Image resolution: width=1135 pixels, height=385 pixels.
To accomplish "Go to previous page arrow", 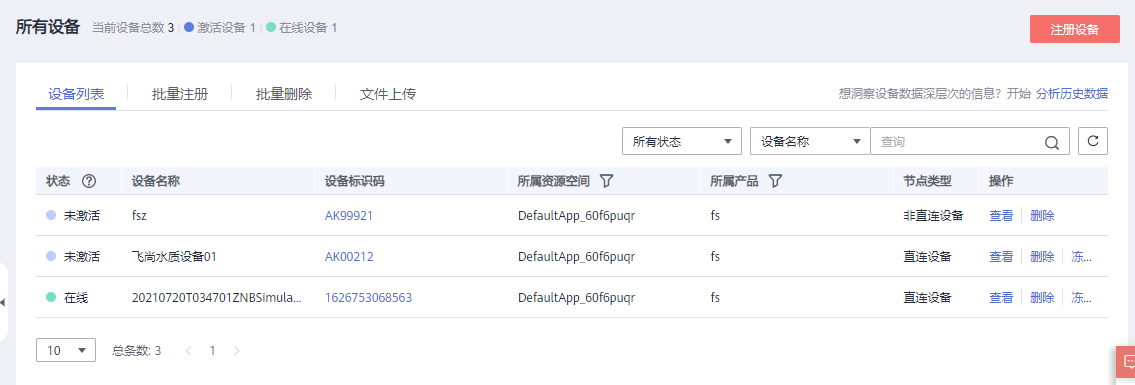I will click(189, 351).
